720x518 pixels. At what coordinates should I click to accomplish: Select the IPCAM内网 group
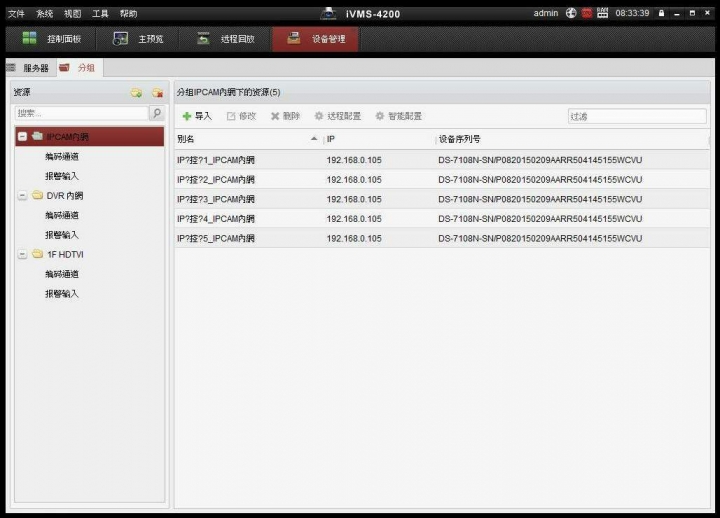pyautogui.click(x=90, y=137)
